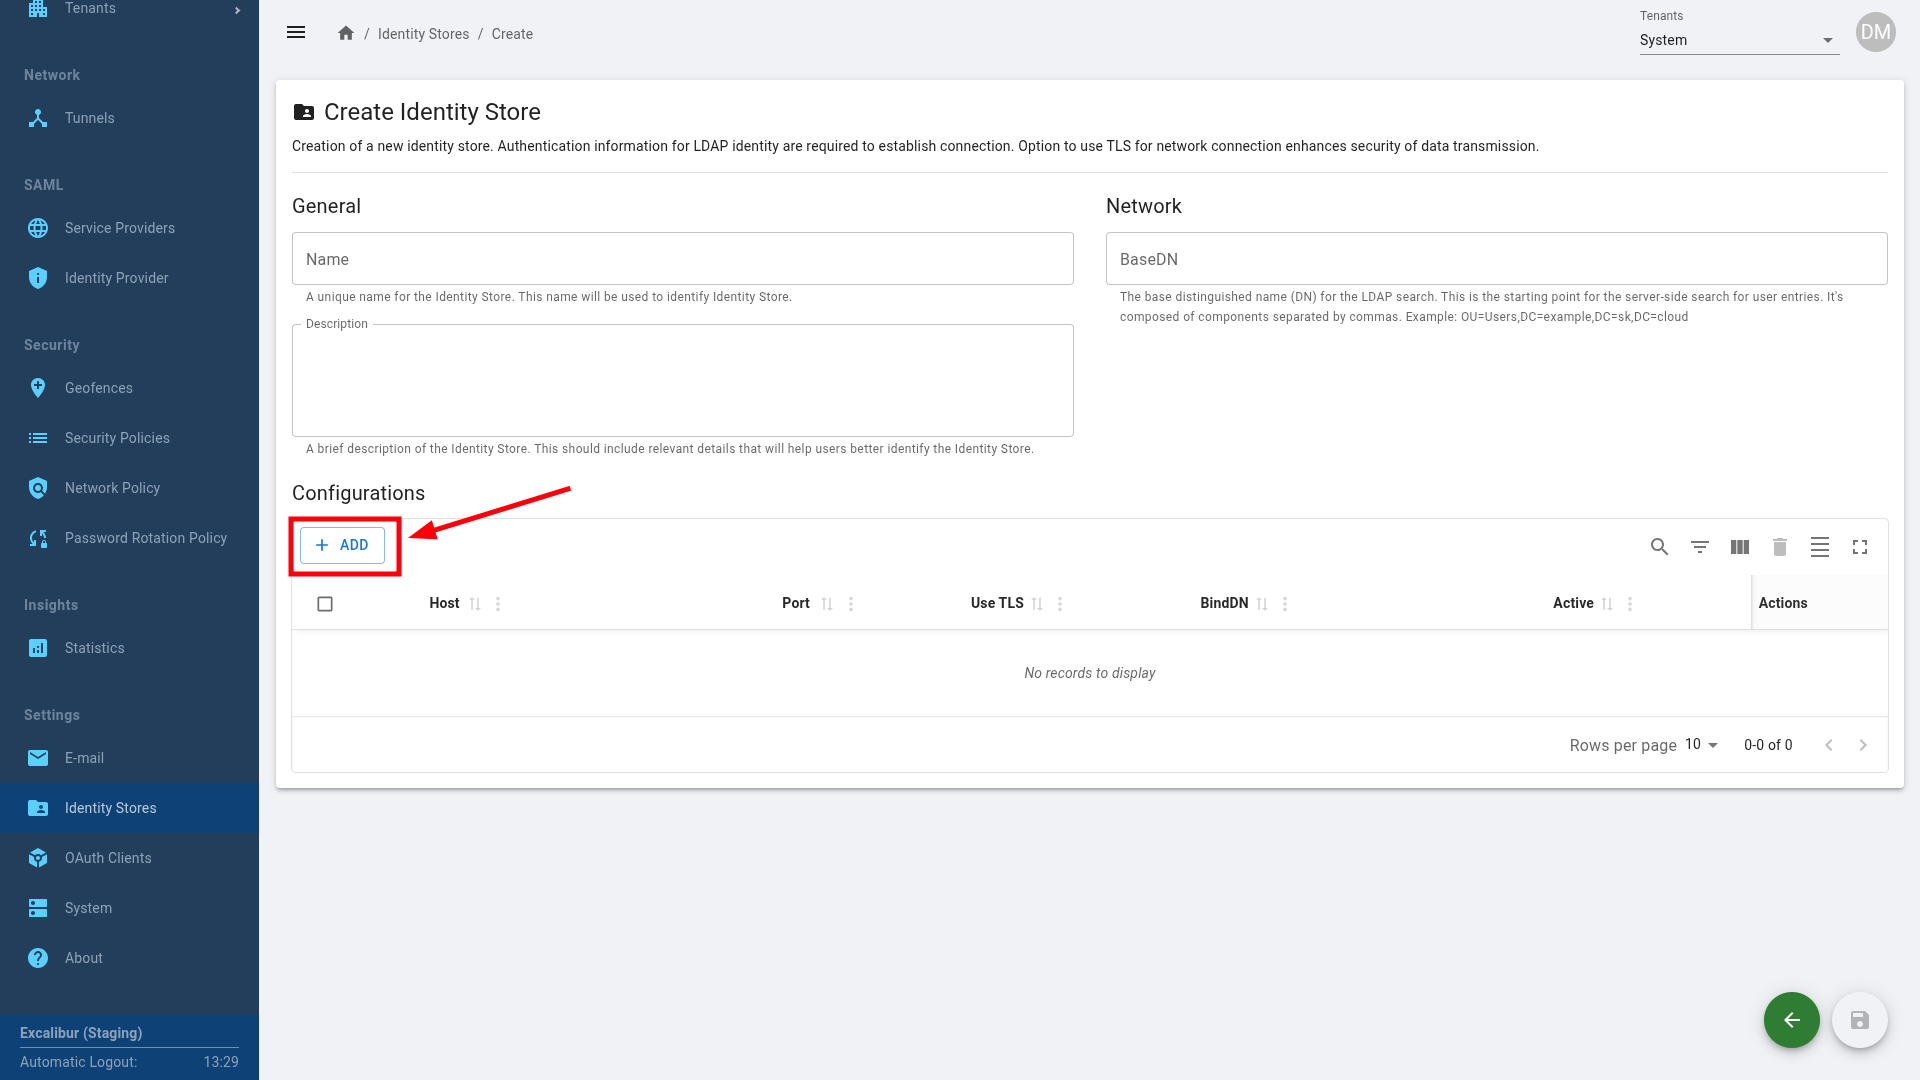Open the Tenants System dropdown
Image resolution: width=1920 pixels, height=1080 pixels.
(1738, 40)
